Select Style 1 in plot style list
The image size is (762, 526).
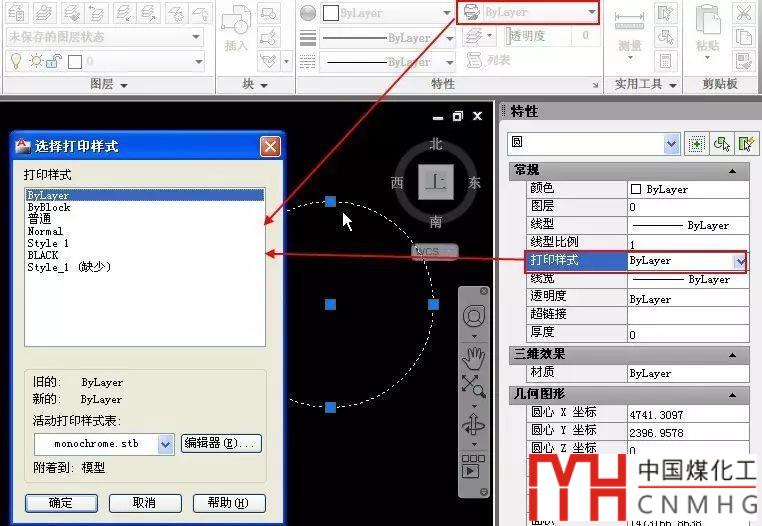48,243
